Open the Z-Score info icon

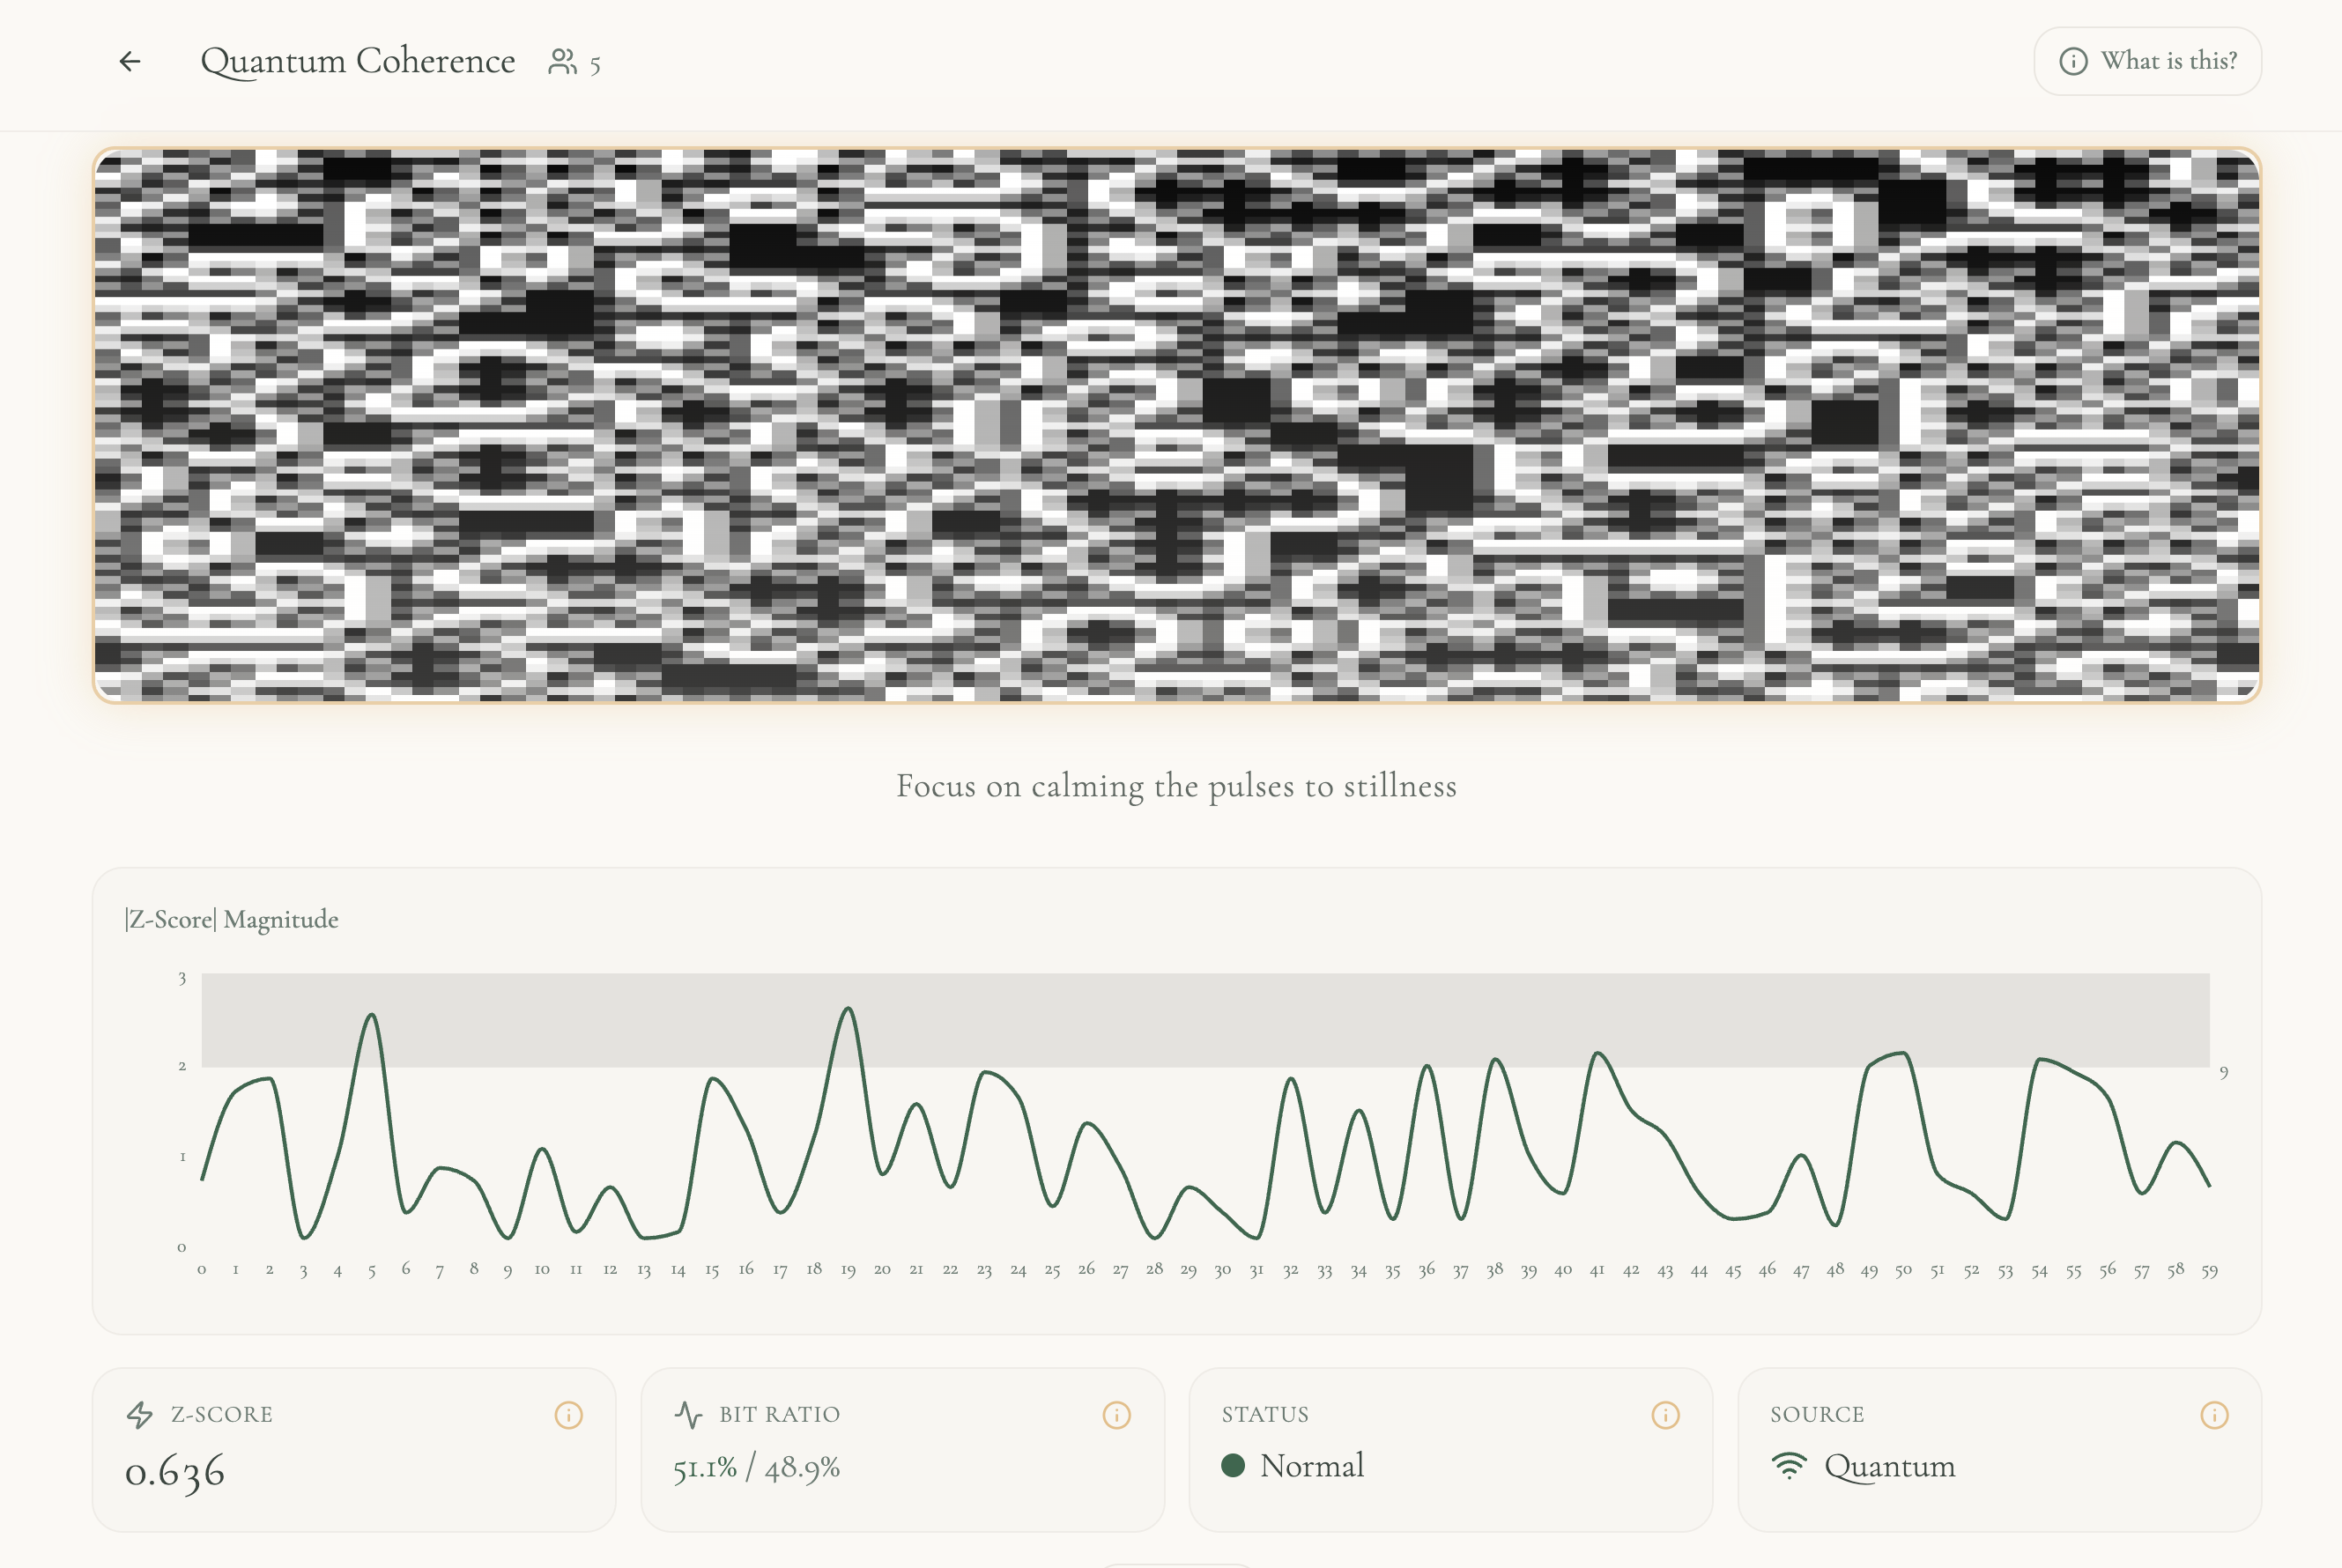tap(568, 1415)
